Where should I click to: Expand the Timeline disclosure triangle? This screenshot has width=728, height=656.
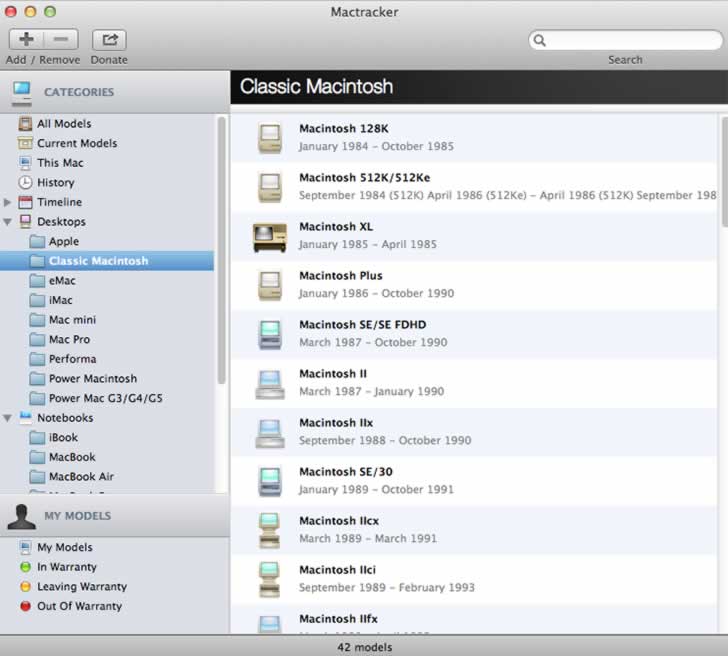pyautogui.click(x=7, y=202)
